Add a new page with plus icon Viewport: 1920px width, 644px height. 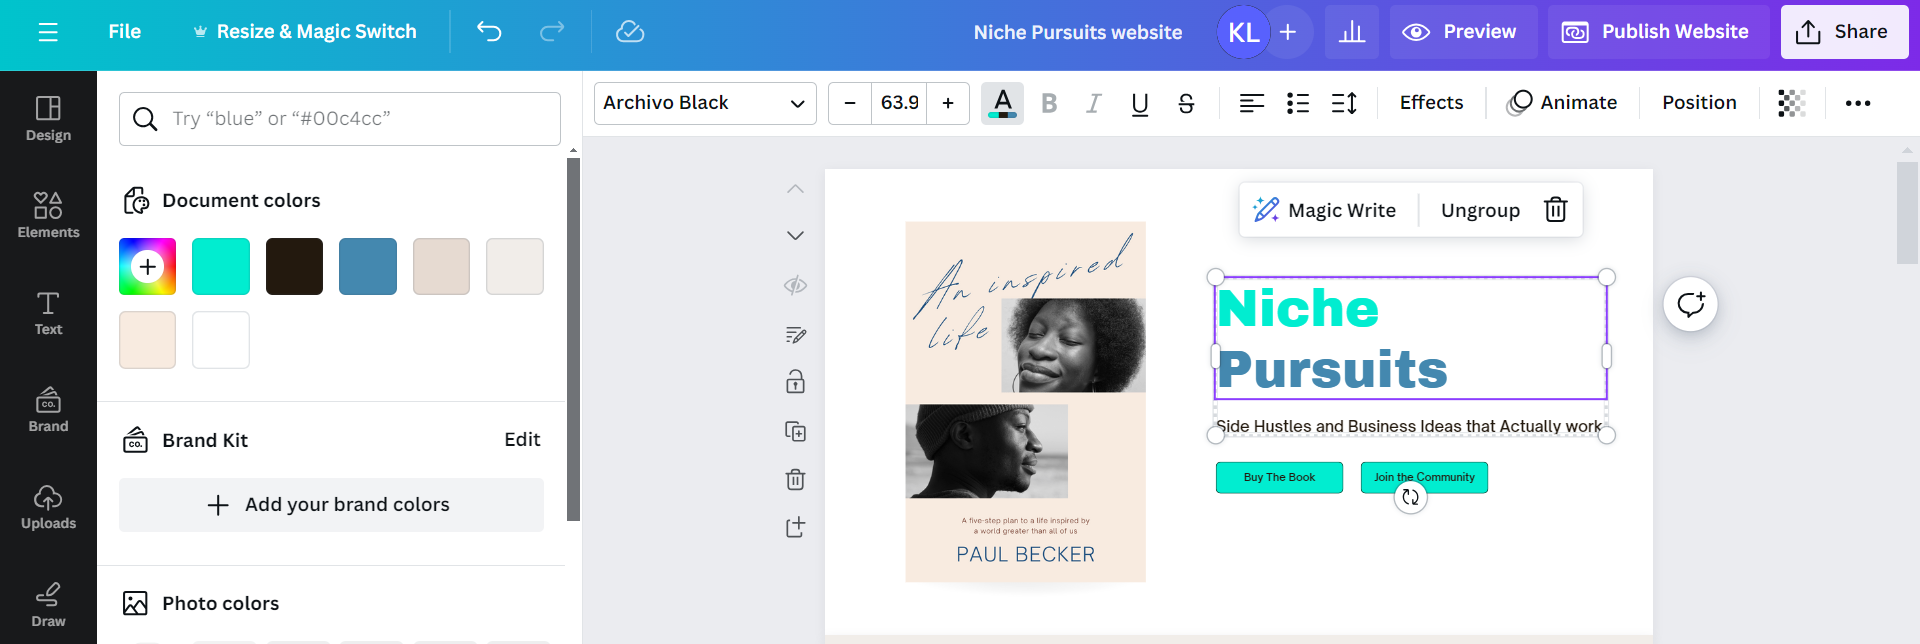coord(796,527)
